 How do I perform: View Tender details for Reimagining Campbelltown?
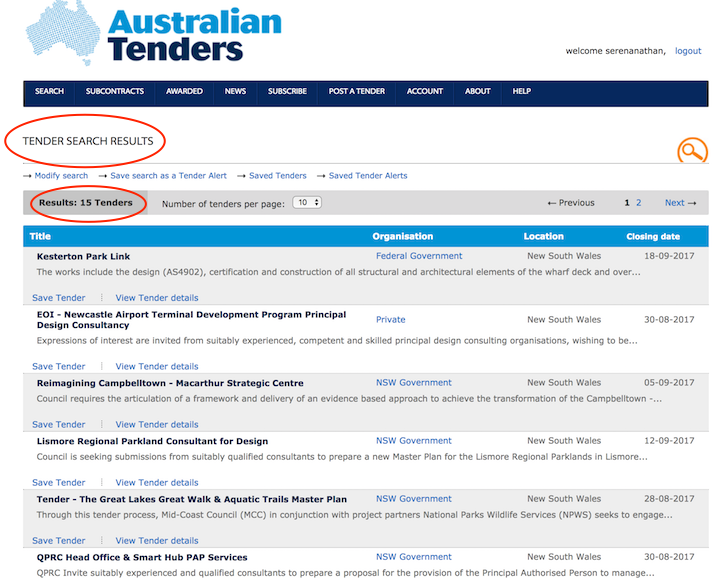pyautogui.click(x=157, y=425)
